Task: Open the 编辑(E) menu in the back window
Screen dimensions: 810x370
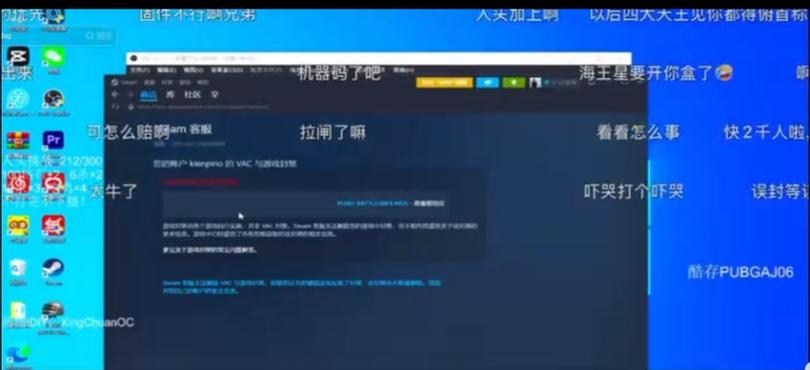Action: pyautogui.click(x=166, y=70)
